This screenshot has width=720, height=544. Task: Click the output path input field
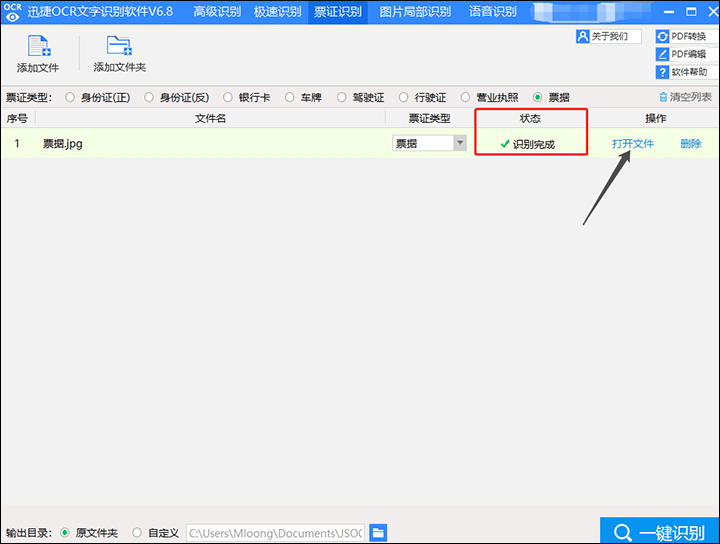click(276, 533)
